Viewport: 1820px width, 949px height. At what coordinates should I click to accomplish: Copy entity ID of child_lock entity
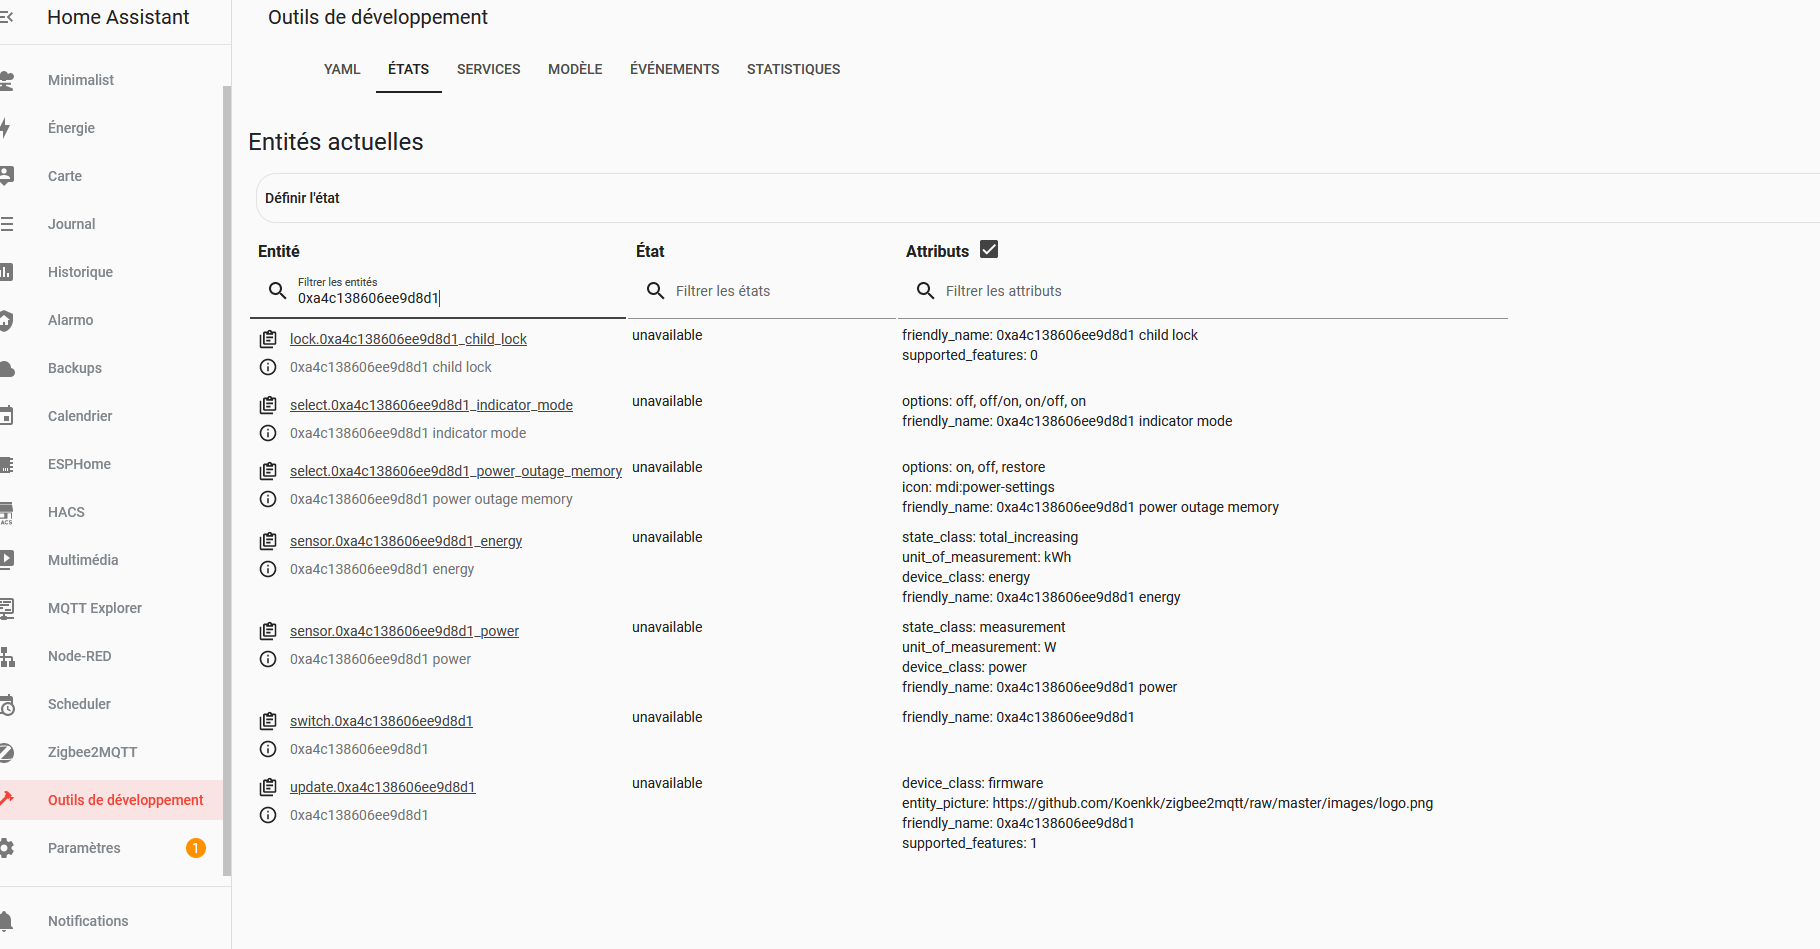(268, 339)
